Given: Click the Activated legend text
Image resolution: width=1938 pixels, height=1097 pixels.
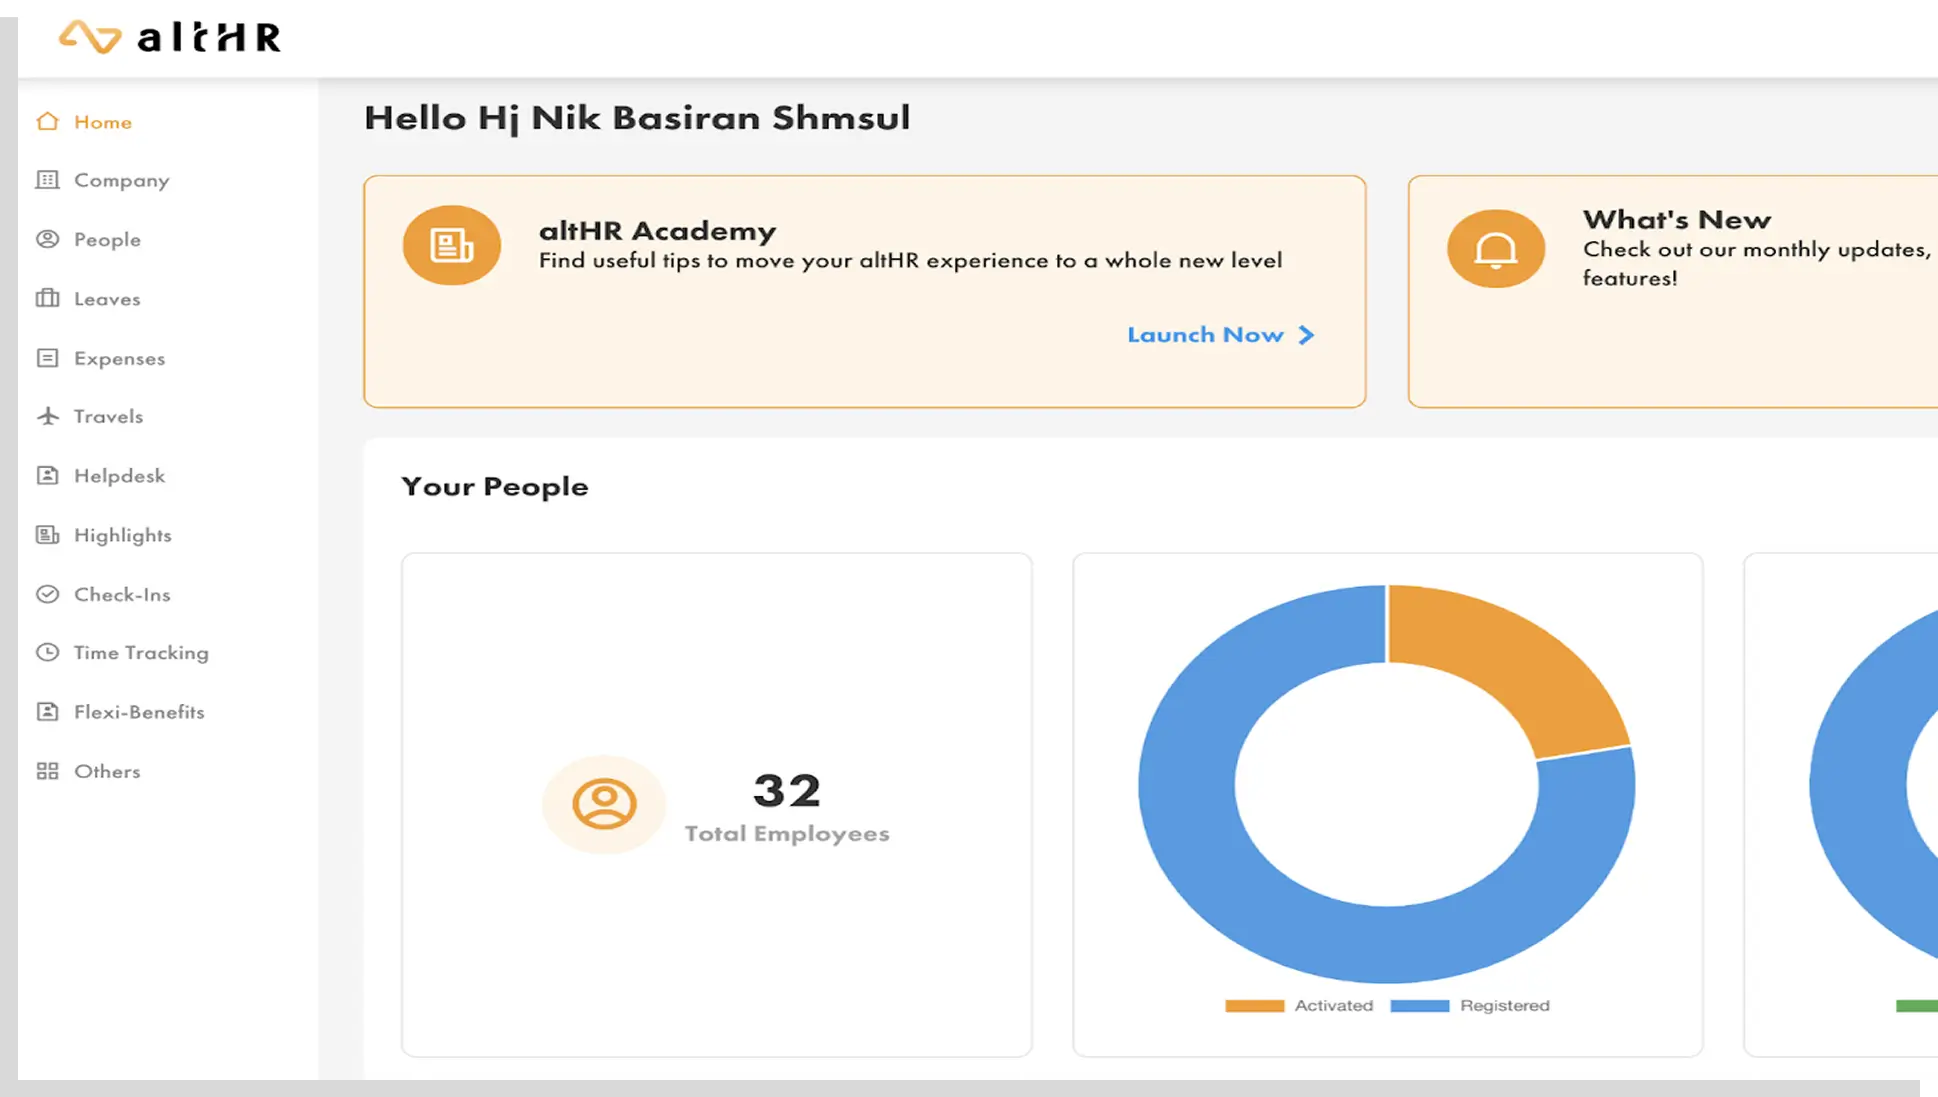Looking at the screenshot, I should pos(1334,1006).
